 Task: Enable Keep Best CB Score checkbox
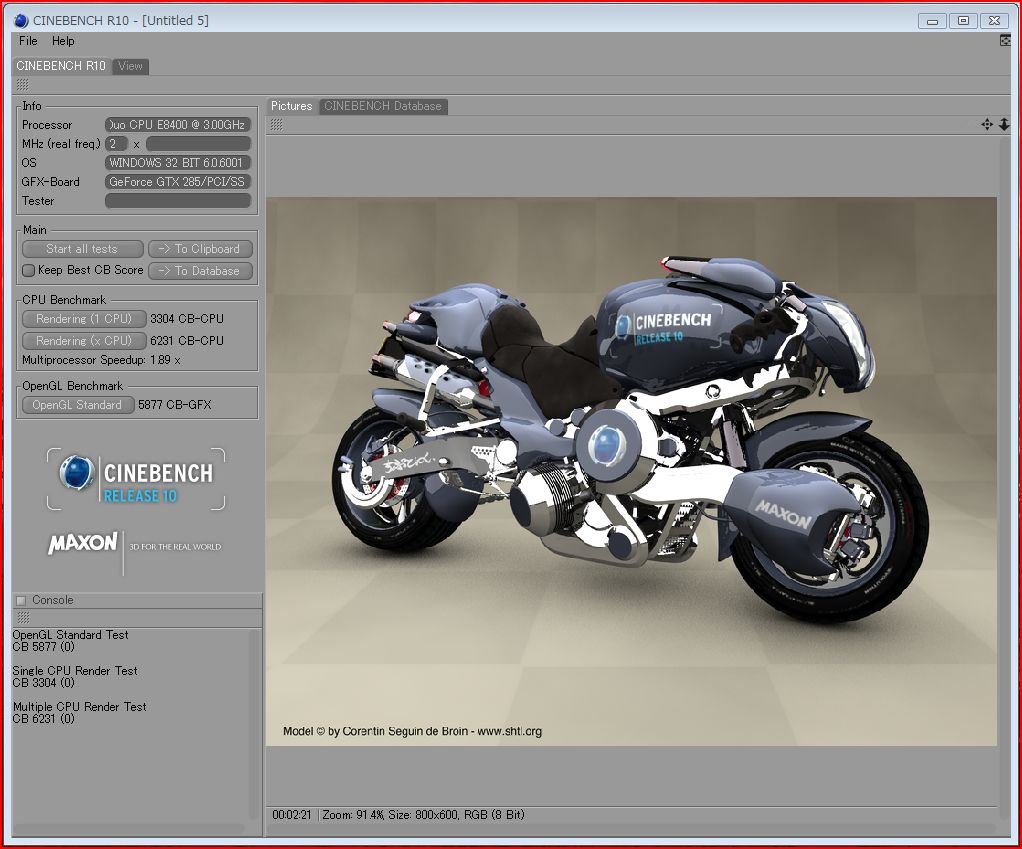[28, 270]
